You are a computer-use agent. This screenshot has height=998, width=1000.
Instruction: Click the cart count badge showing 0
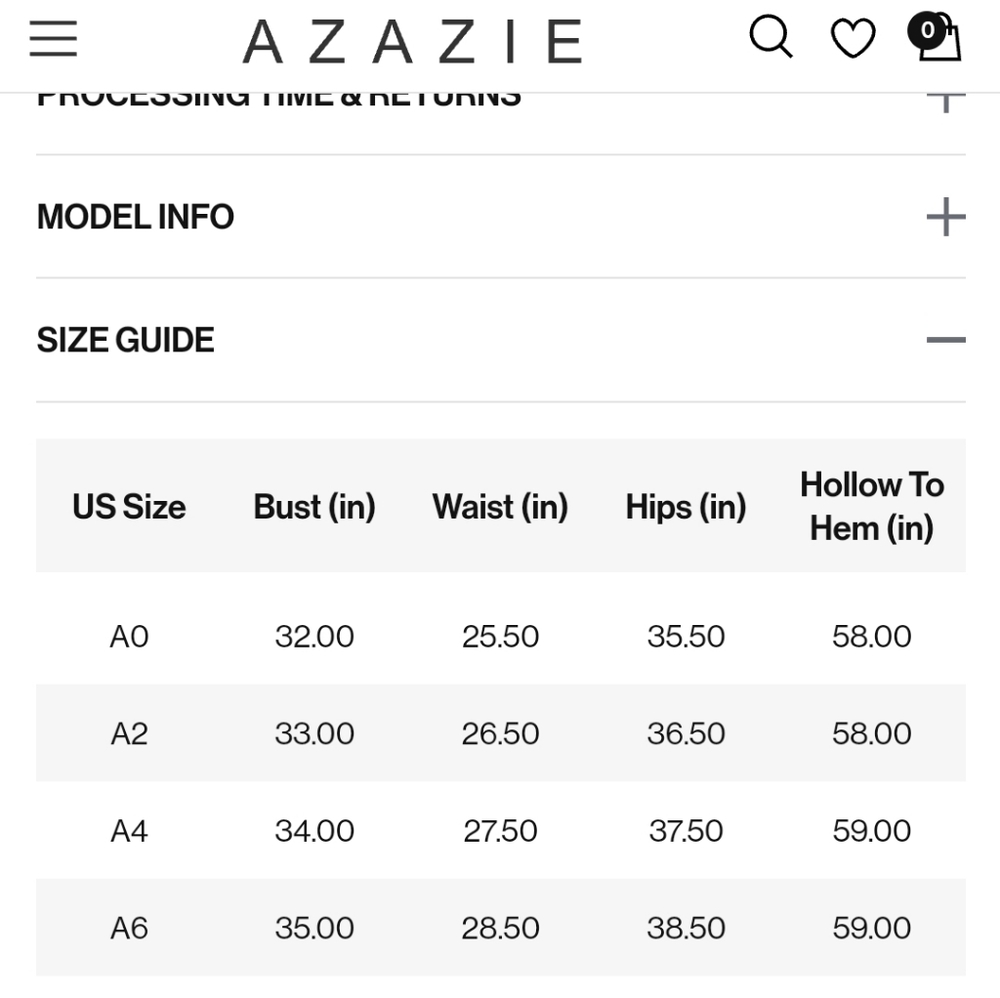tap(927, 30)
